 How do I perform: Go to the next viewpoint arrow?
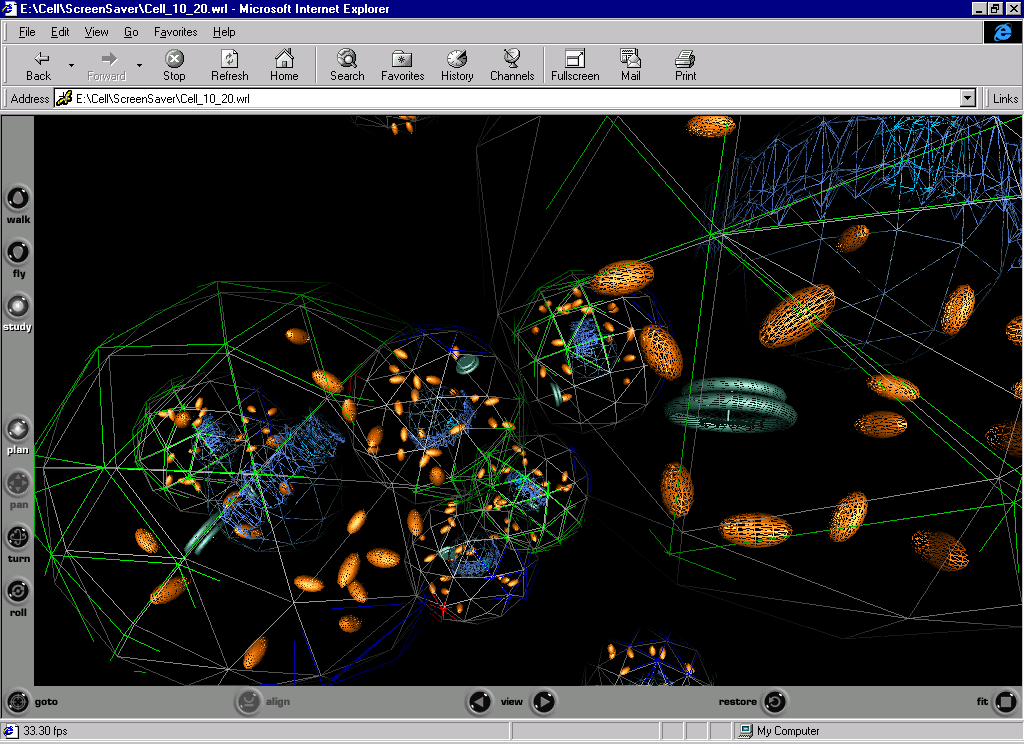pos(543,702)
